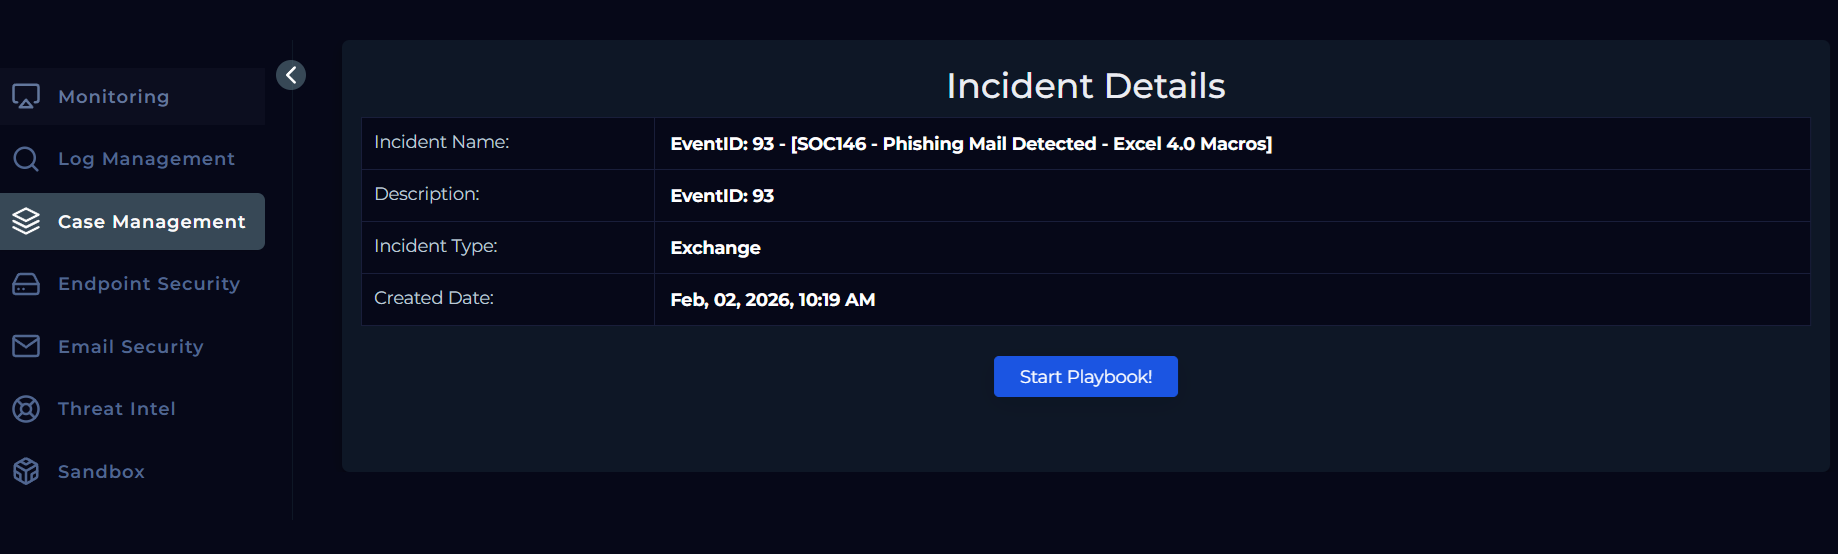The height and width of the screenshot is (554, 1838).
Task: Open the Email Security section
Action: [131, 347]
